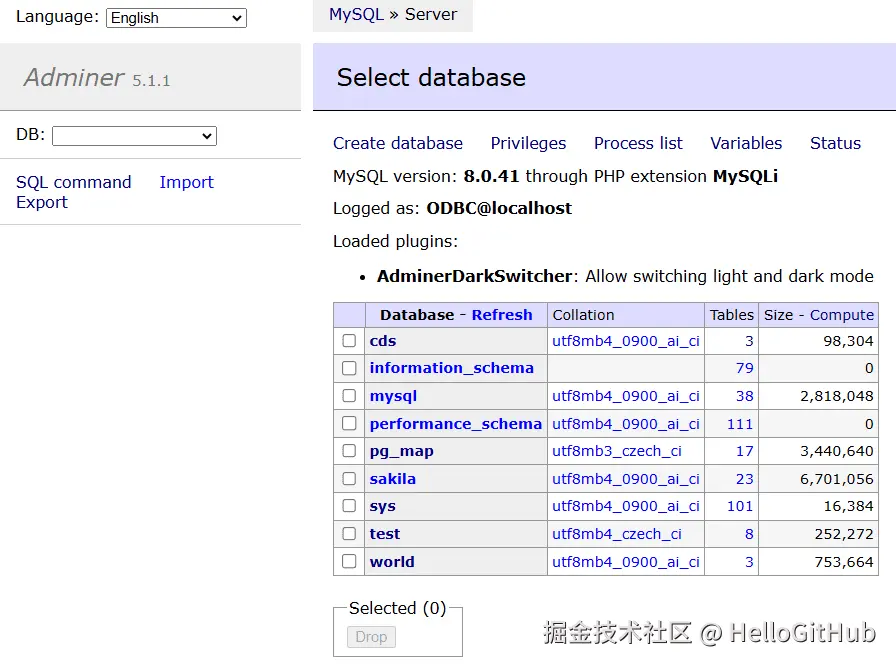
Task: Tick the checkbox for pg_map database
Action: pos(349,451)
